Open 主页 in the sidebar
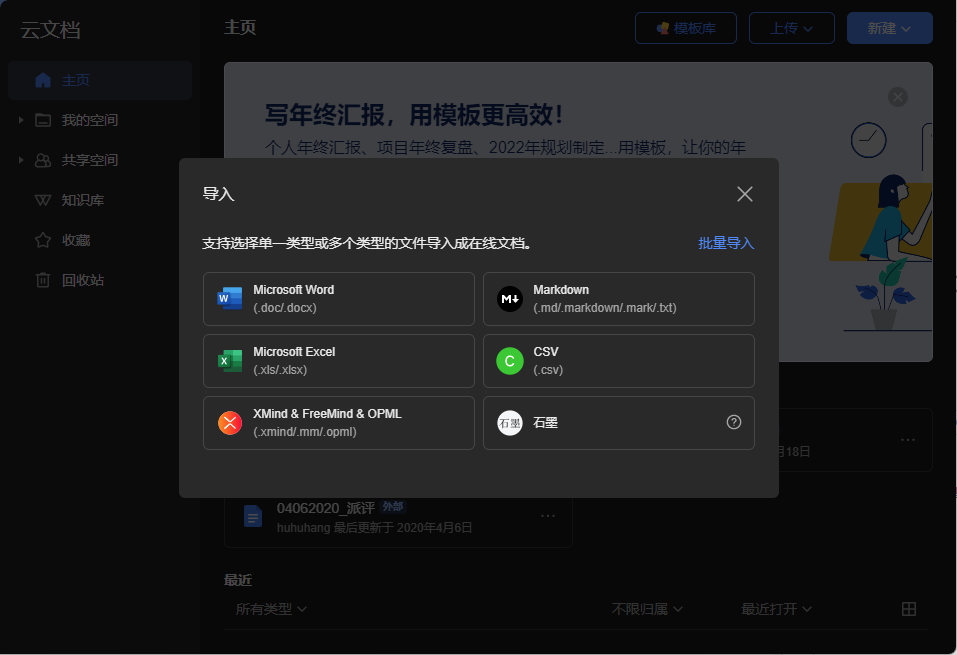This screenshot has height=655, width=957. pos(100,80)
